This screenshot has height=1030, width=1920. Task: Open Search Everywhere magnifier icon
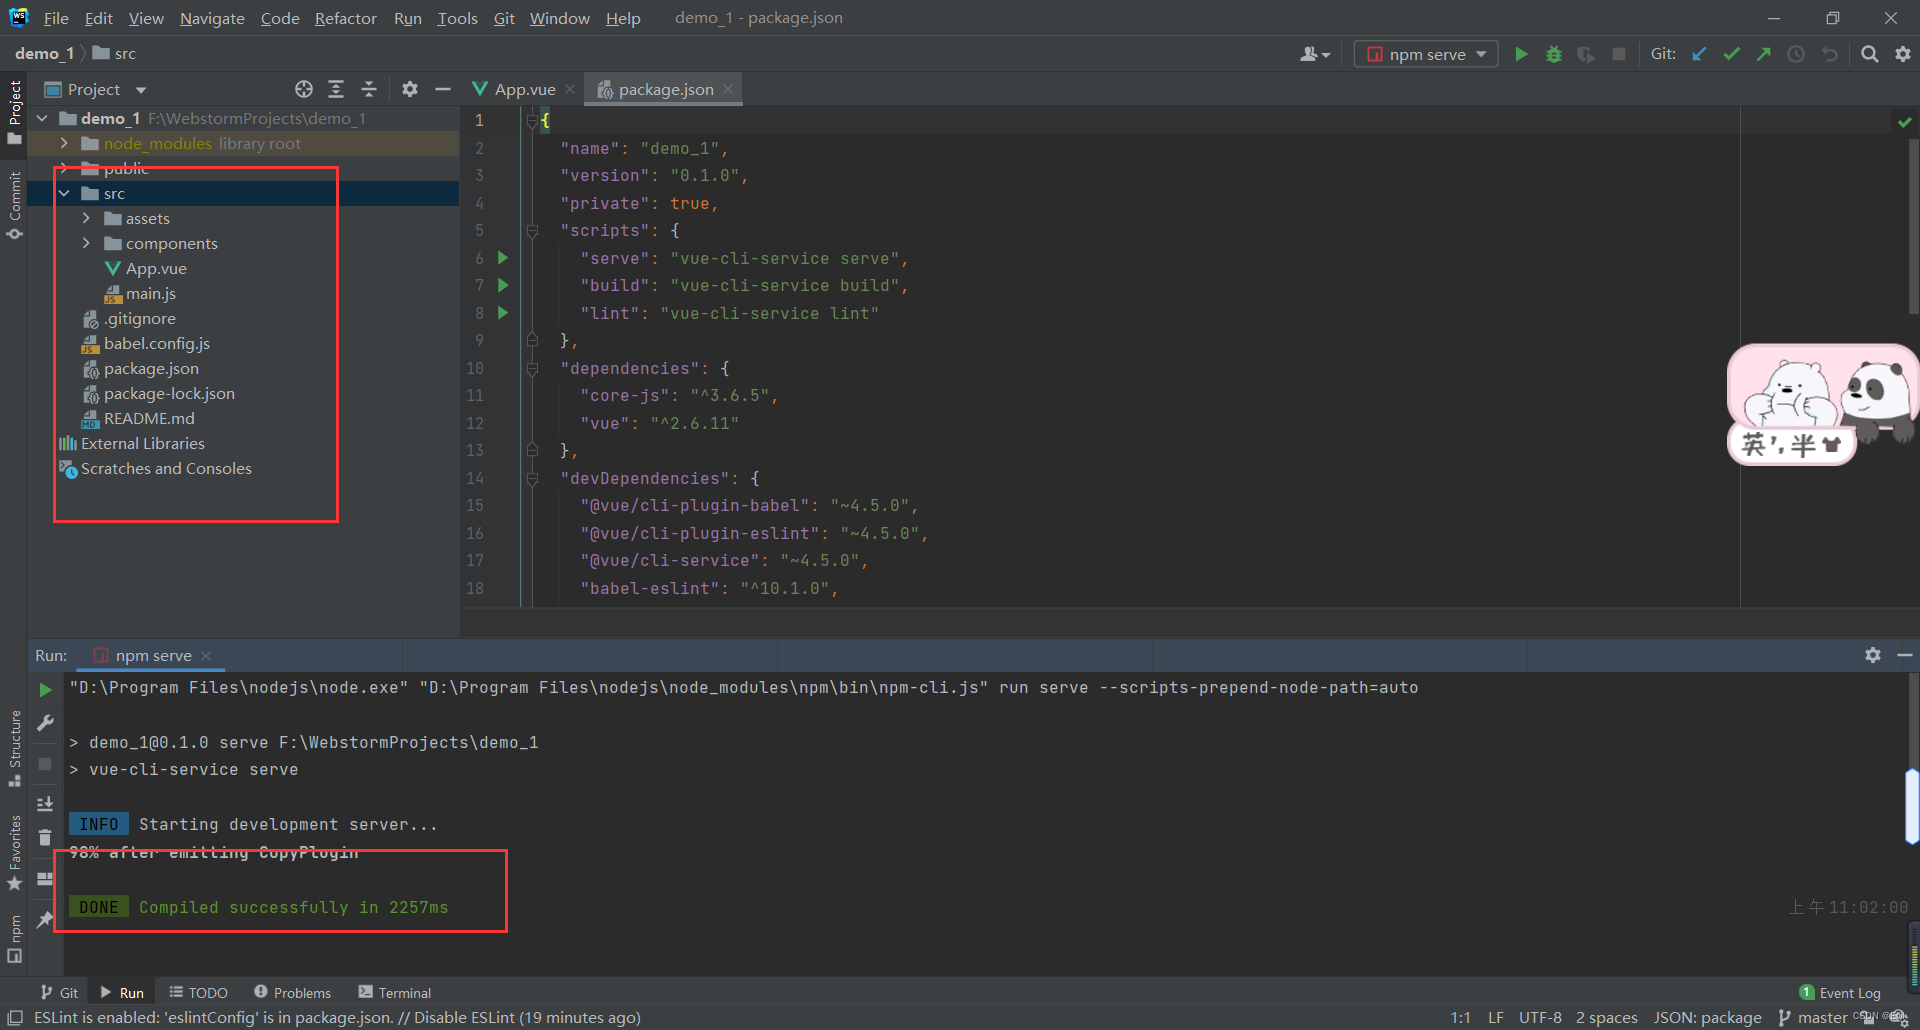pyautogui.click(x=1869, y=54)
